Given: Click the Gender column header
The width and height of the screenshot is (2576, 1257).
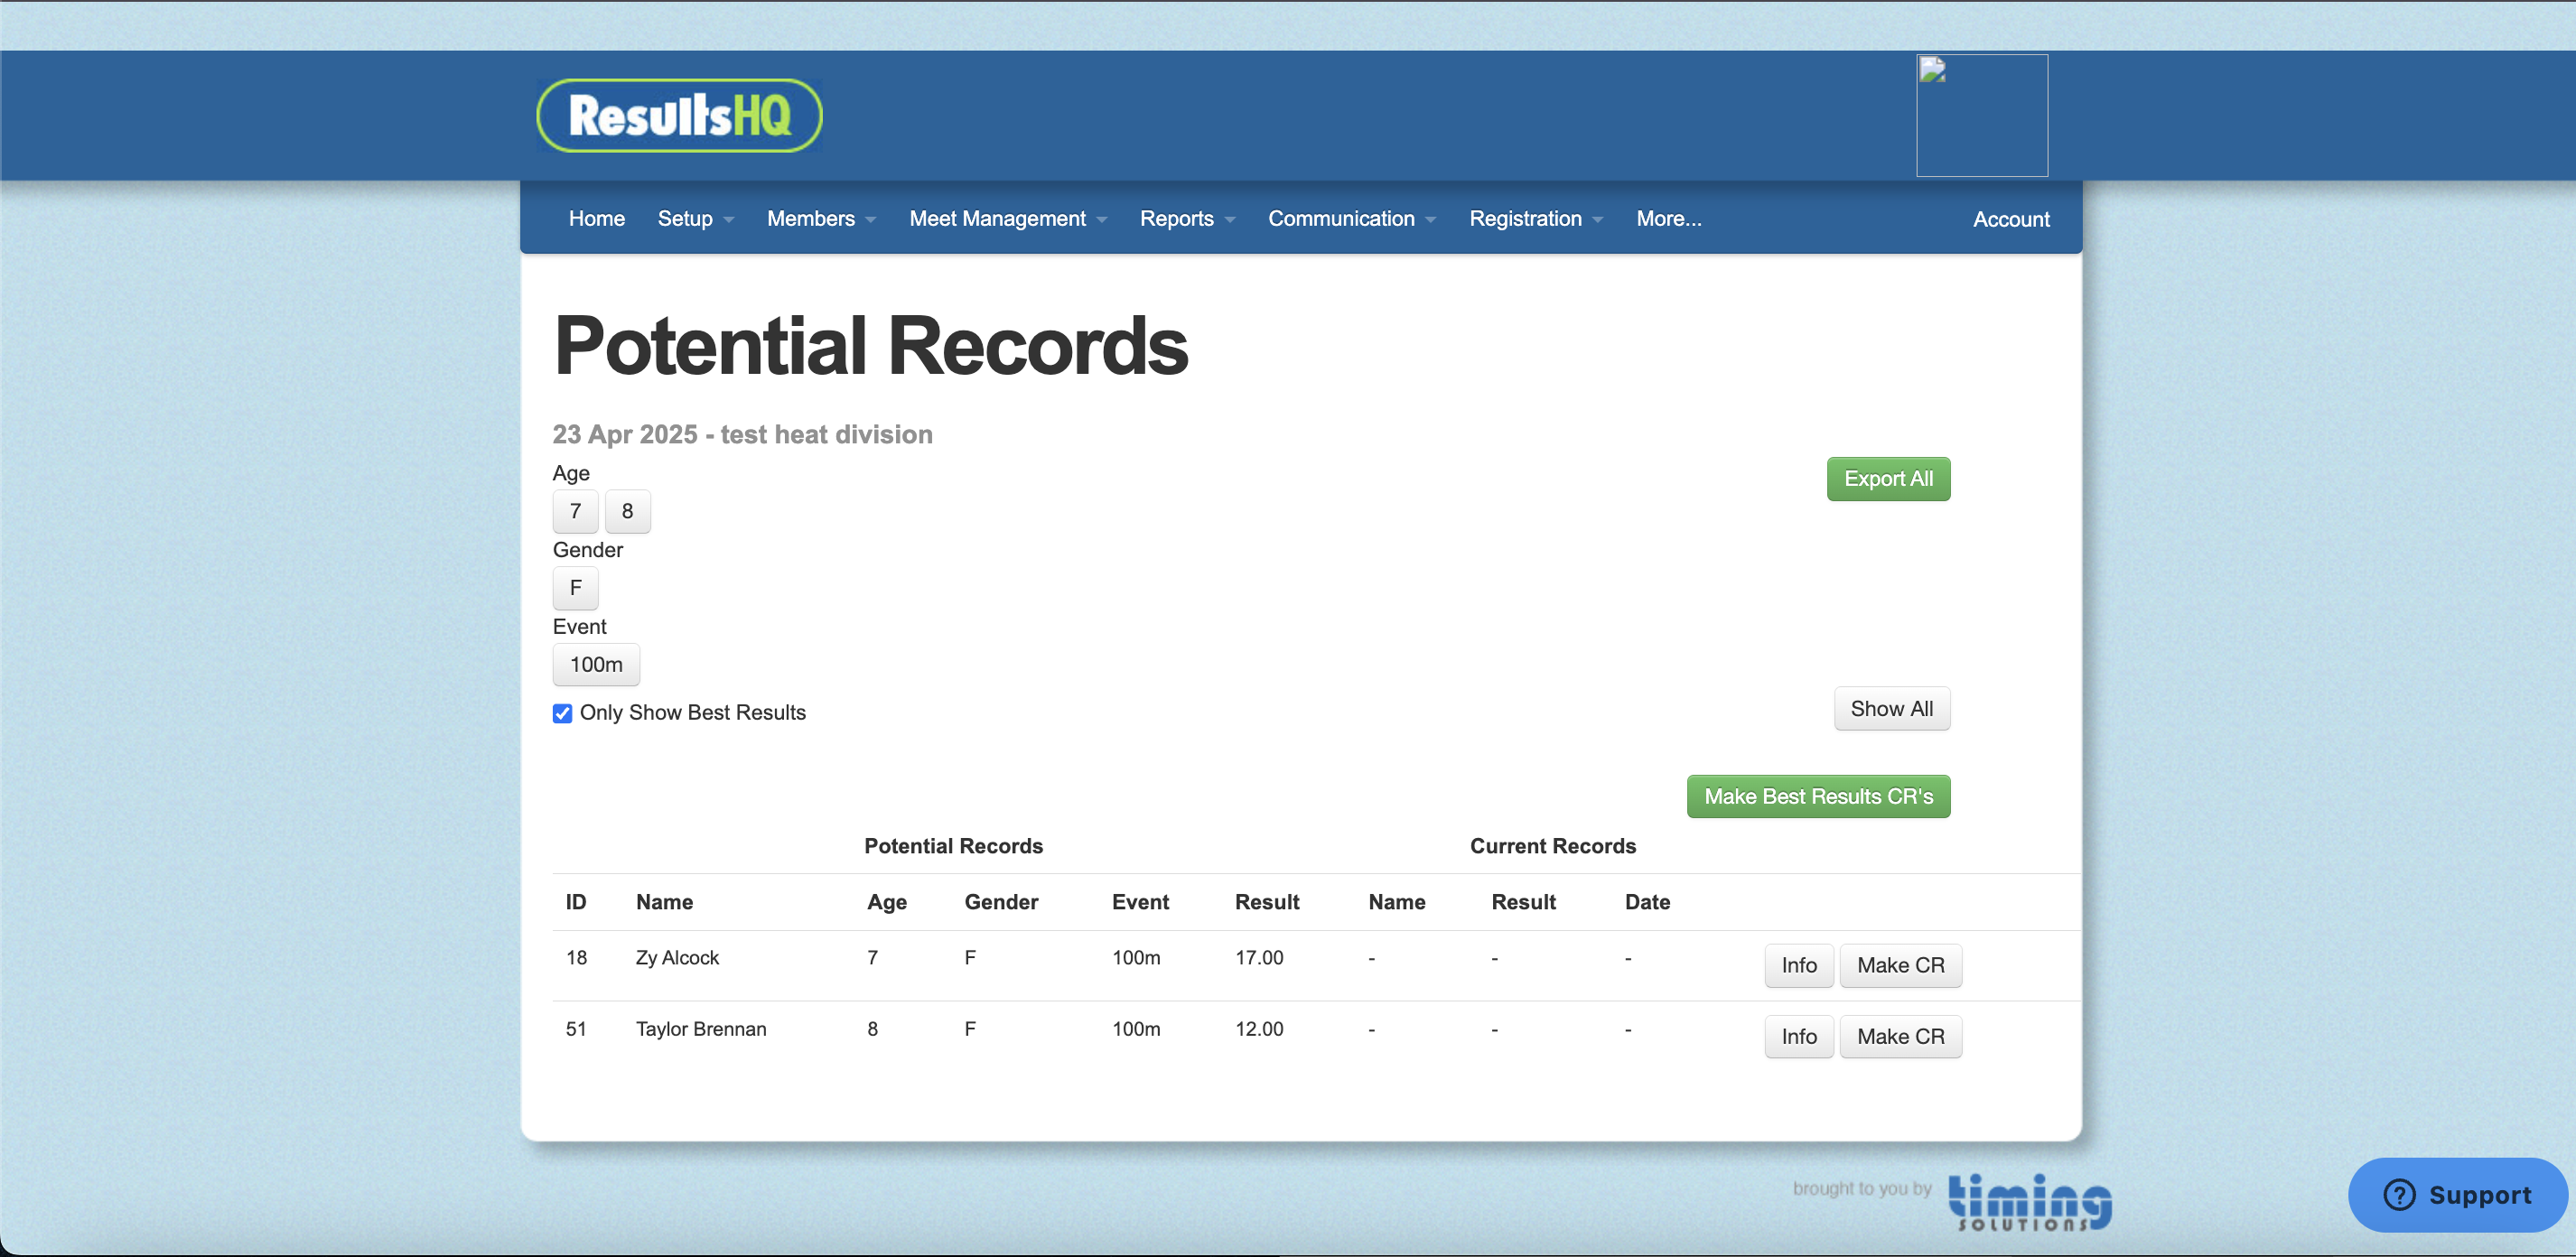Looking at the screenshot, I should click(x=1001, y=902).
